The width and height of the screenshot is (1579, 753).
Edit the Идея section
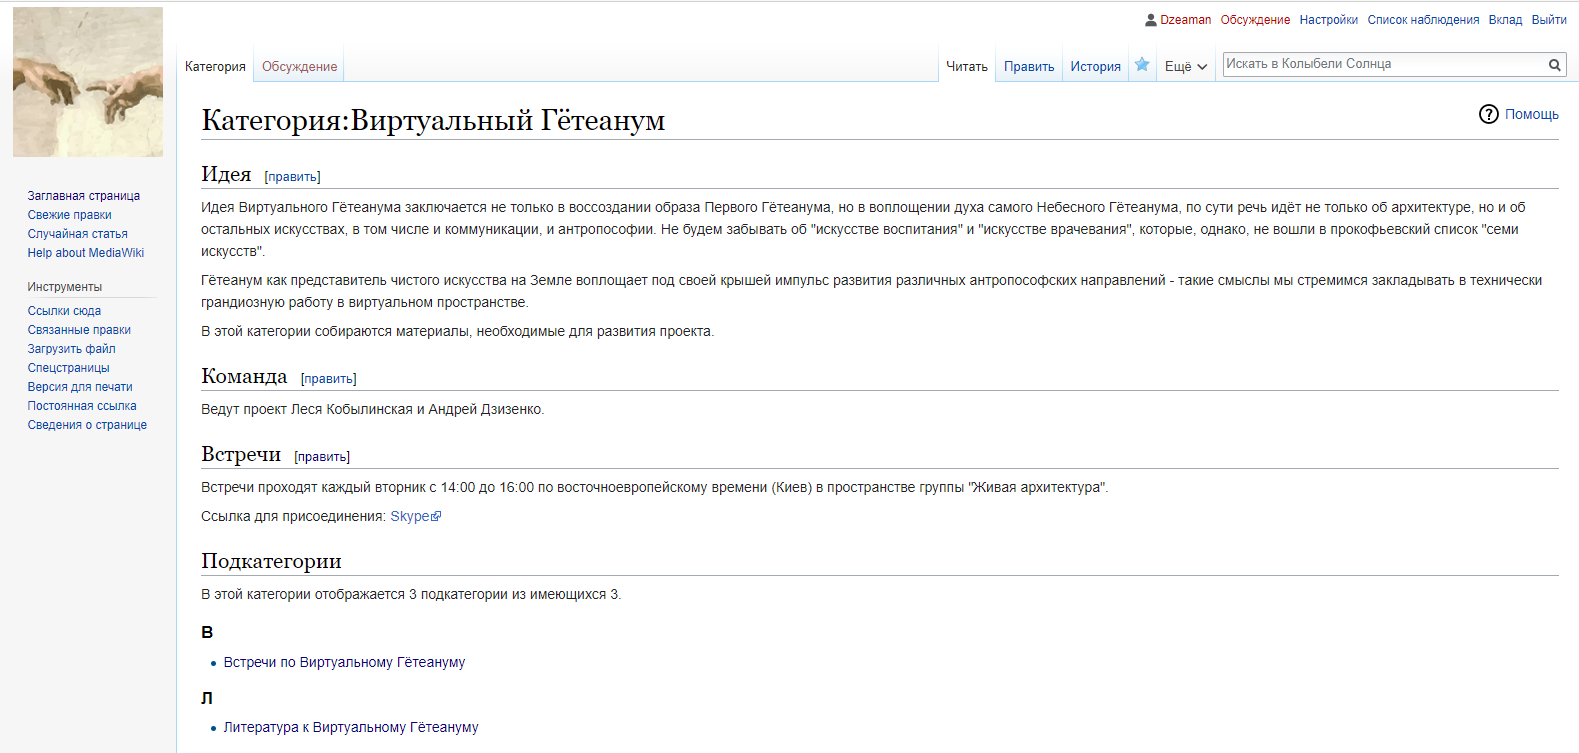click(292, 177)
